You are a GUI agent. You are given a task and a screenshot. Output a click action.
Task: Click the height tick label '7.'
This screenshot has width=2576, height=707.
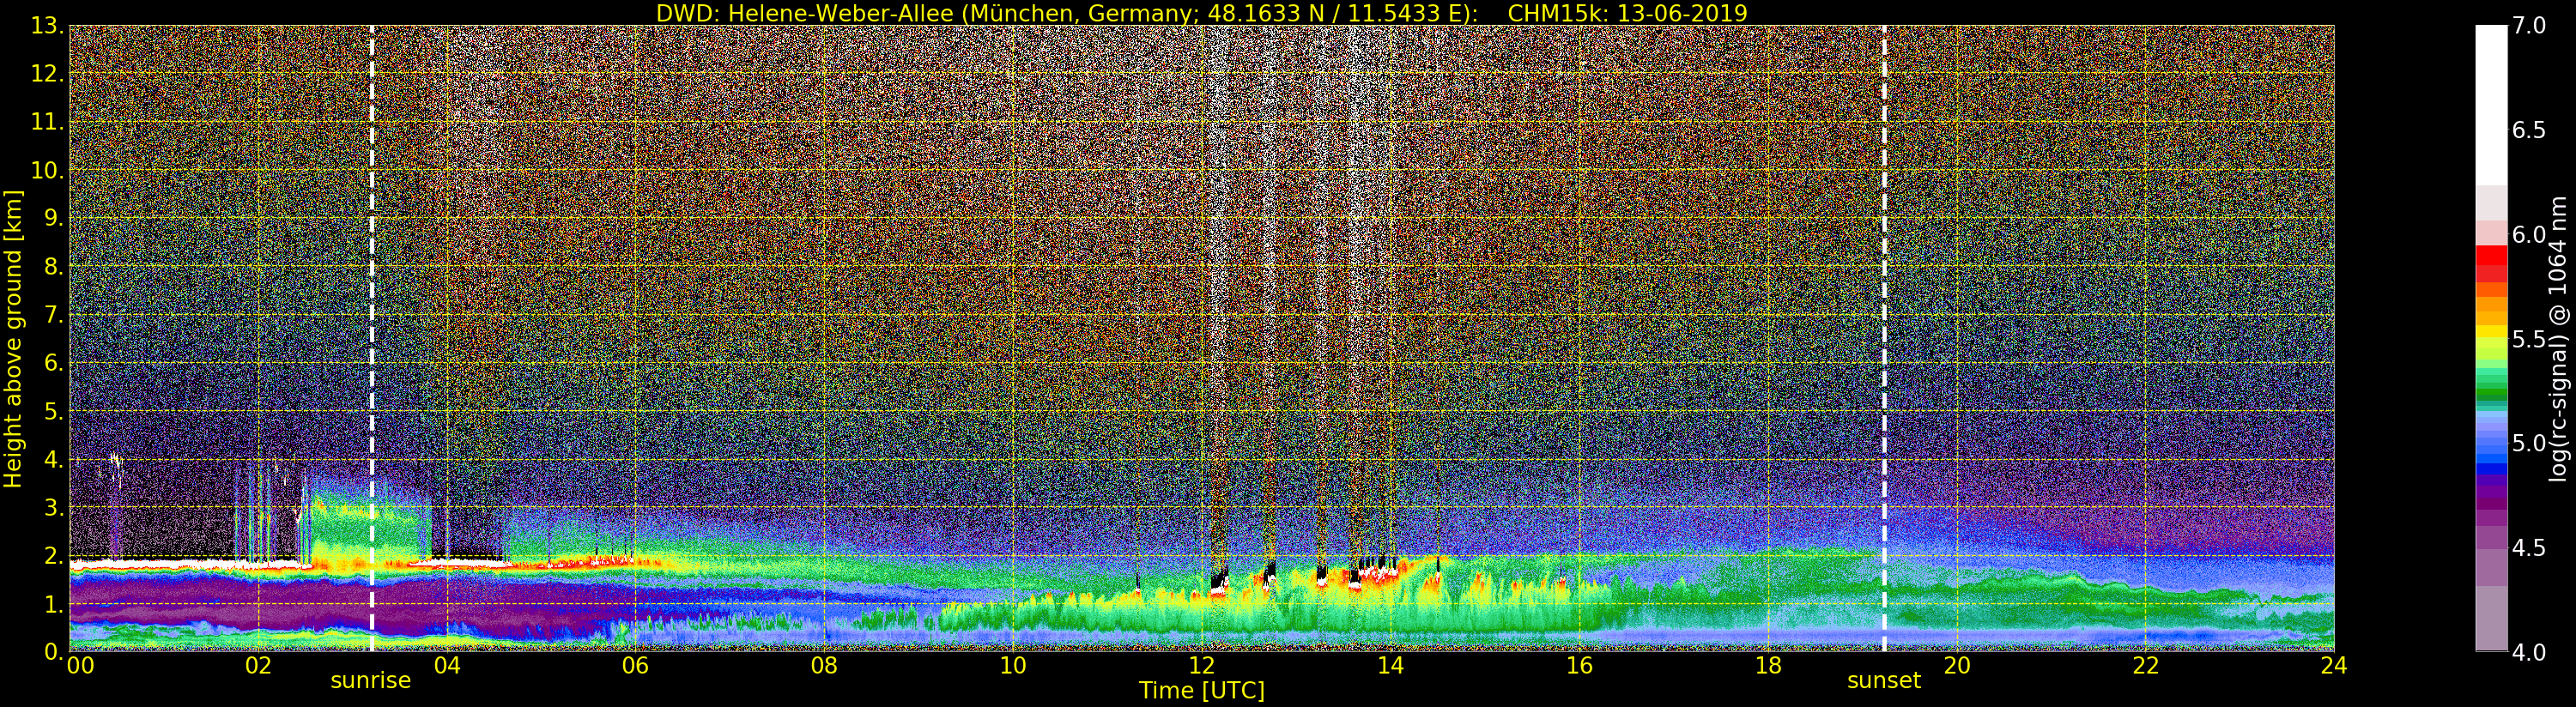tap(53, 315)
